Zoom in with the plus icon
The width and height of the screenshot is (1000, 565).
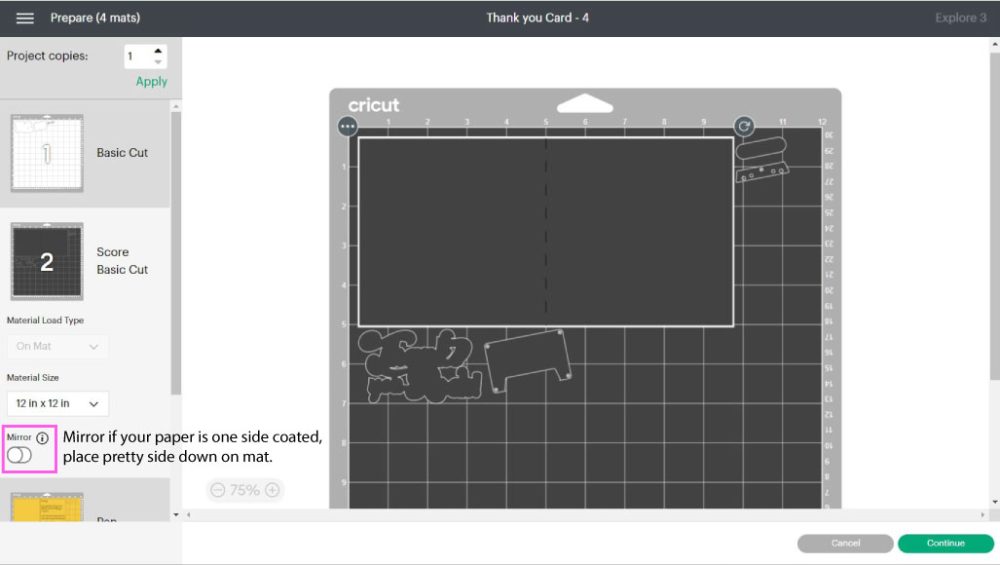(x=272, y=490)
